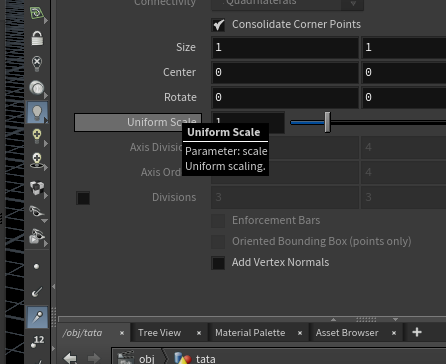
Task: Click the Rotate parameter label
Action: (180, 97)
